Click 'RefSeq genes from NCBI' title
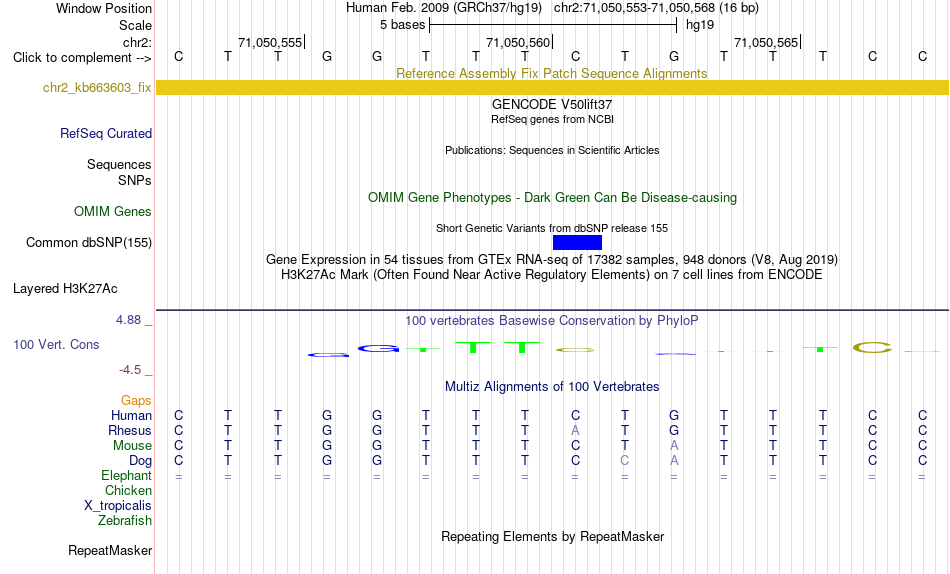Viewport: 950px width, 574px height. pyautogui.click(x=553, y=119)
